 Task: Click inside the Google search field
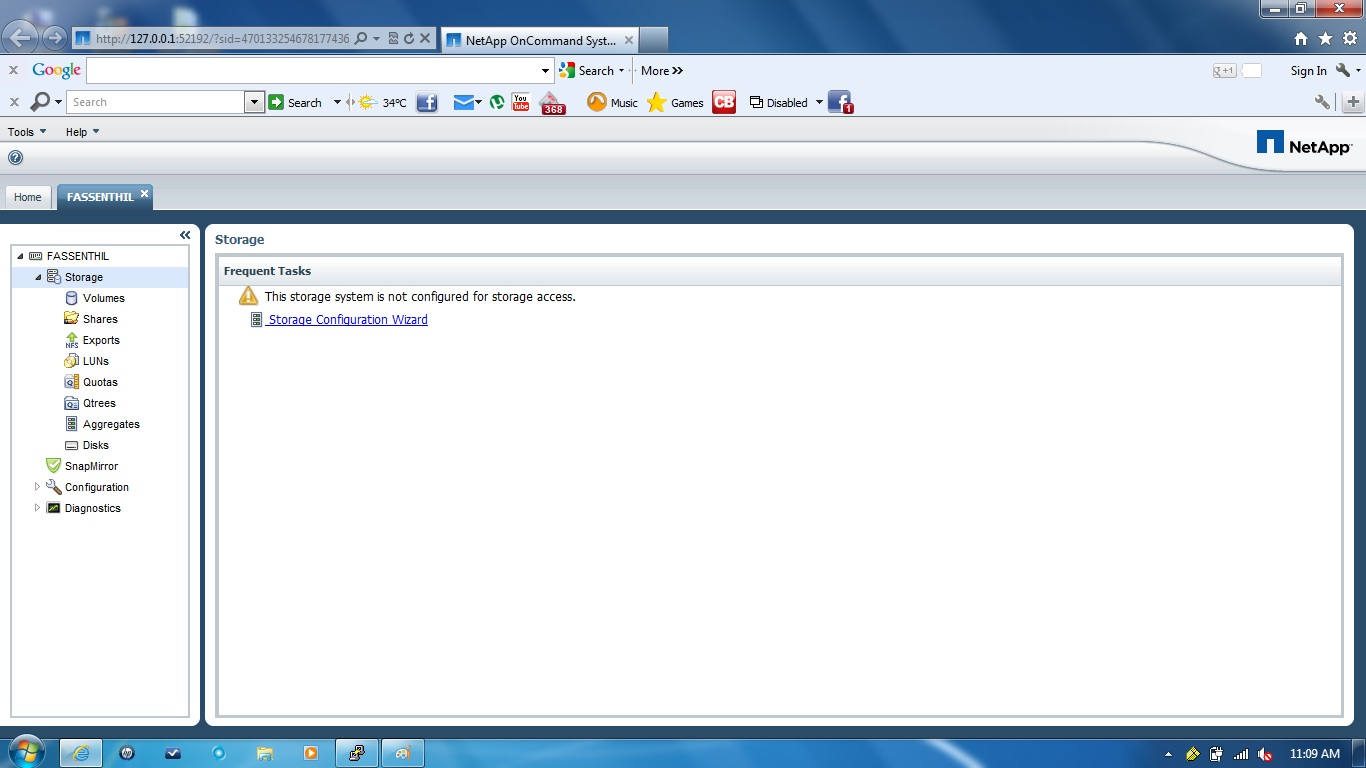(310, 71)
